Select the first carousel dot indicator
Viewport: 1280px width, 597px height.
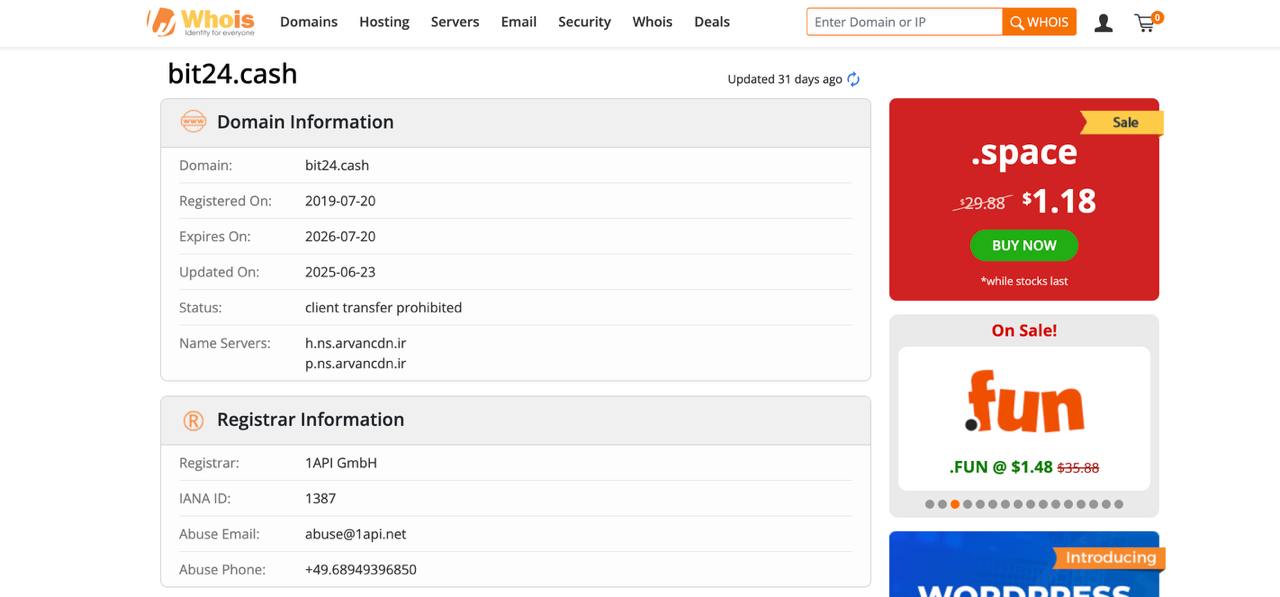(x=930, y=504)
